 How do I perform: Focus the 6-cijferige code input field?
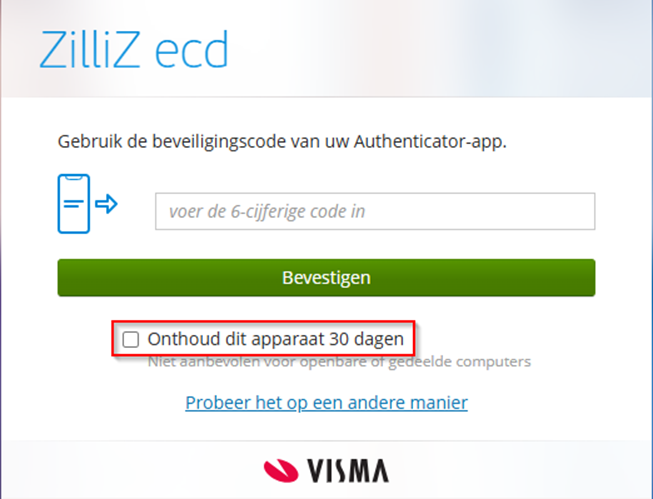pyautogui.click(x=375, y=211)
